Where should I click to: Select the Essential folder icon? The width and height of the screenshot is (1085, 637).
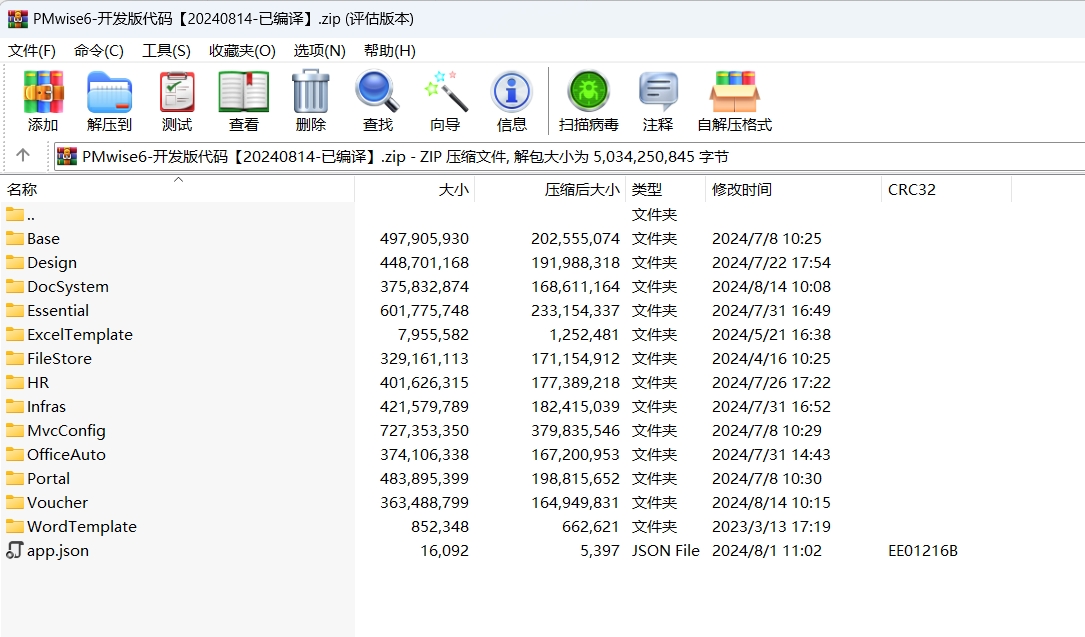pos(15,311)
